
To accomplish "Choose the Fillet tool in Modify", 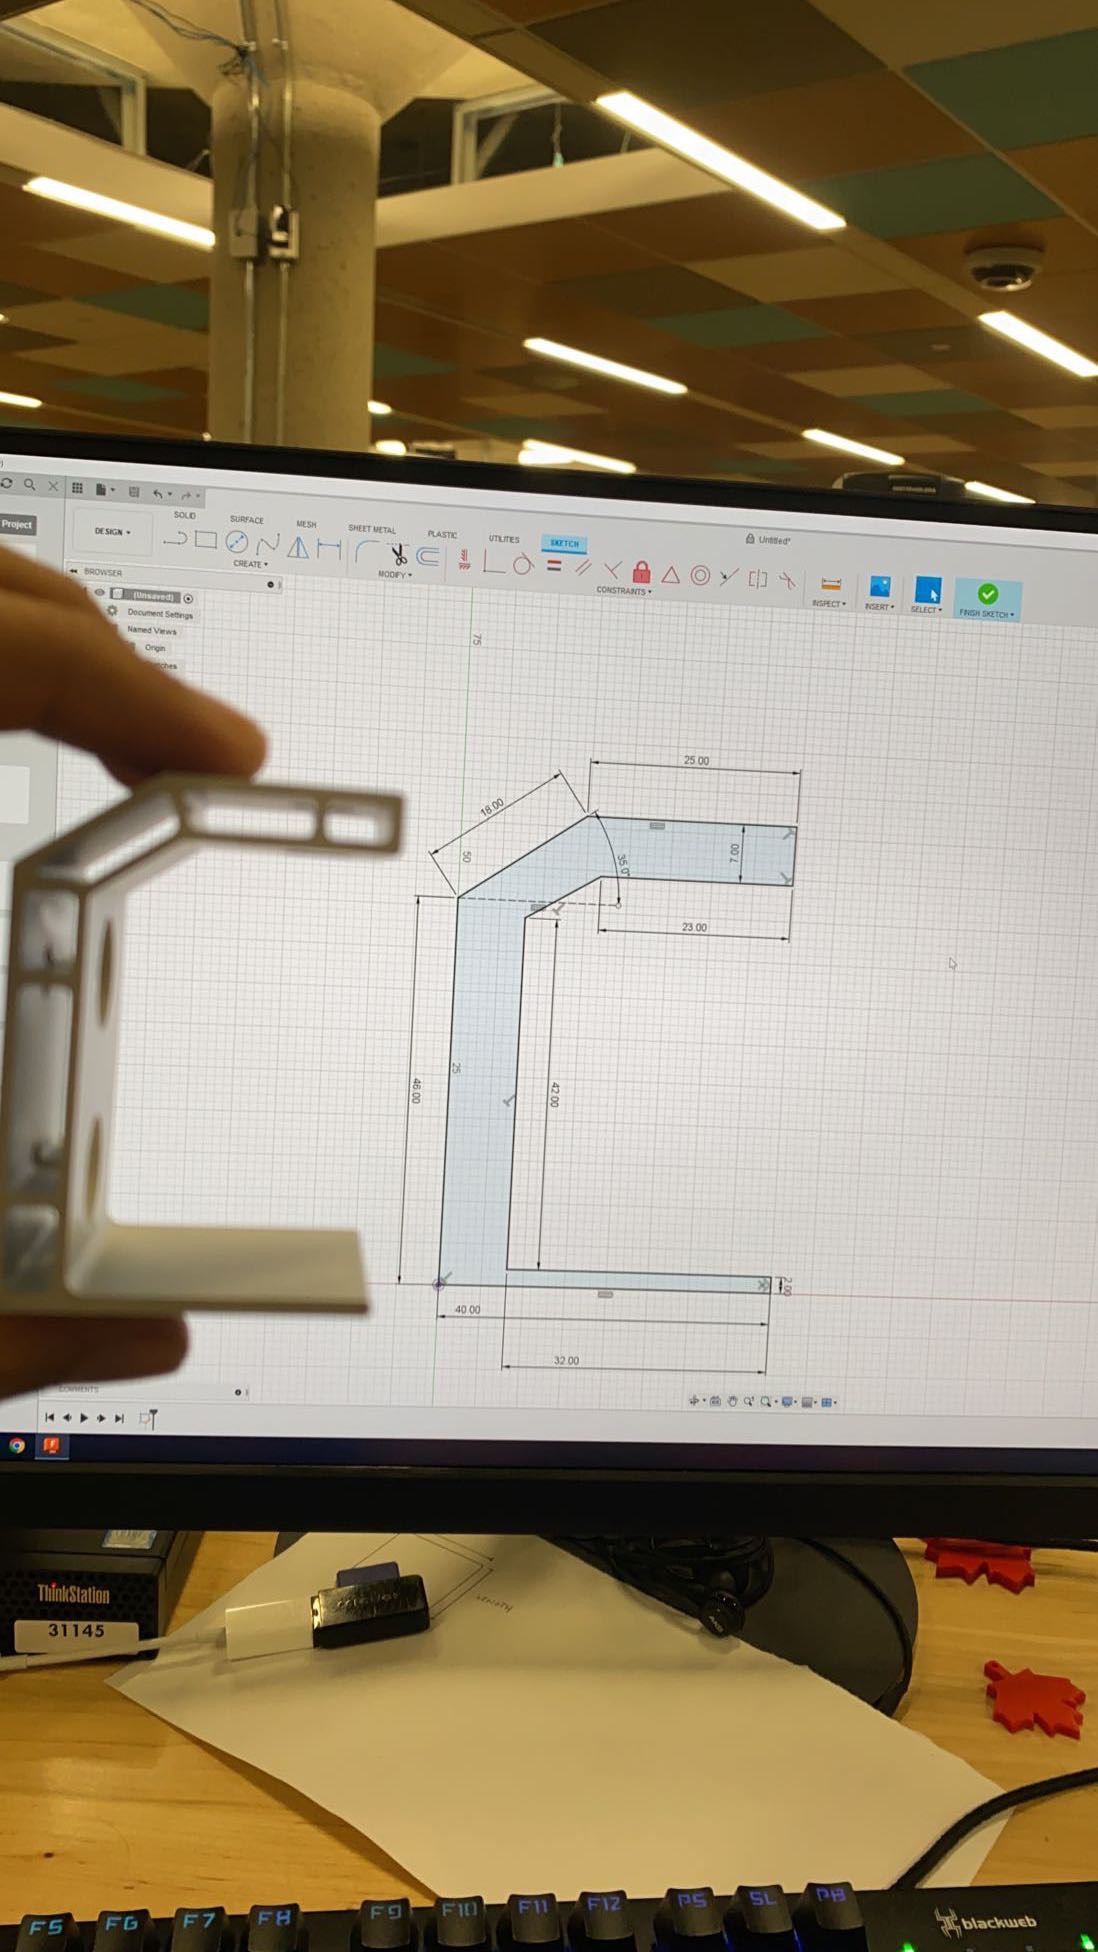I will (367, 551).
